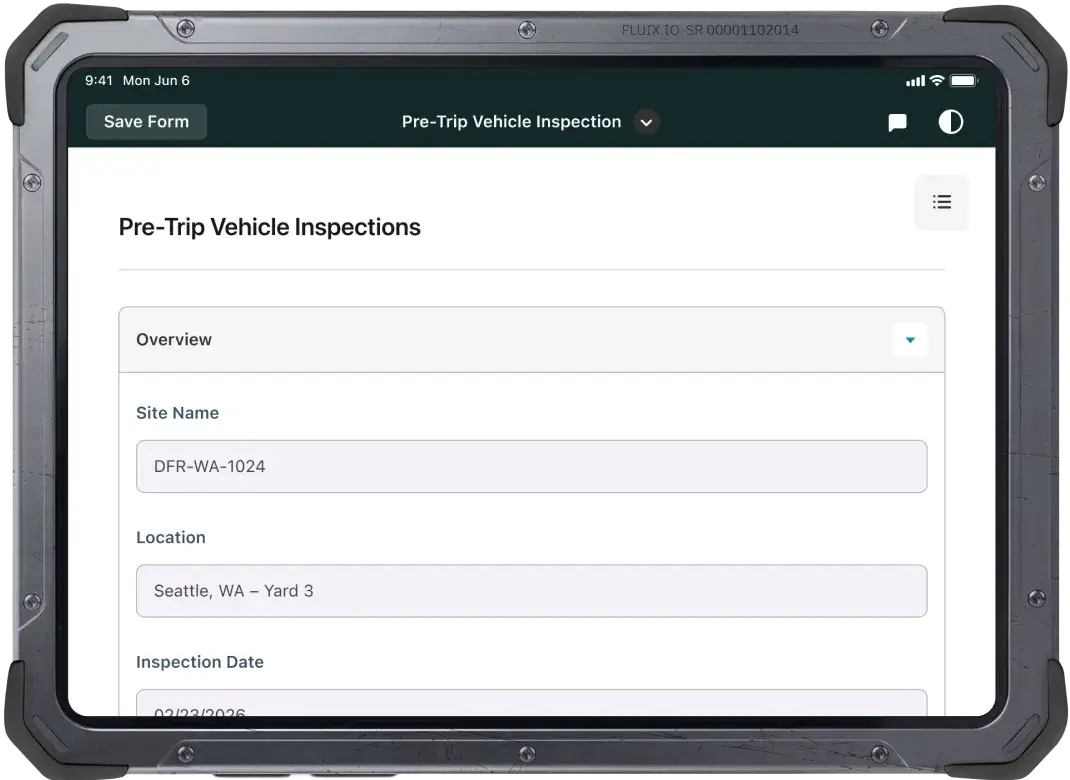Click the cellular signal strength icon

tap(914, 80)
